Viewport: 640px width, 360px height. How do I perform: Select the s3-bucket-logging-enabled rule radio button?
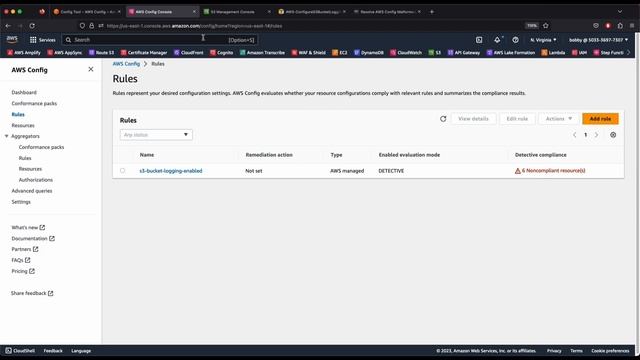[122, 171]
